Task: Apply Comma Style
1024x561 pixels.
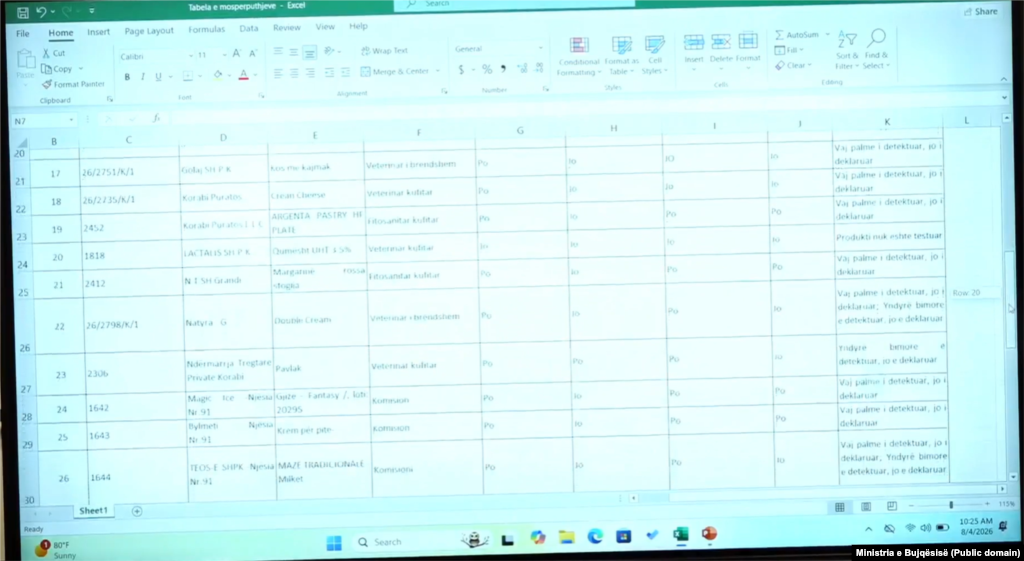Action: click(503, 68)
